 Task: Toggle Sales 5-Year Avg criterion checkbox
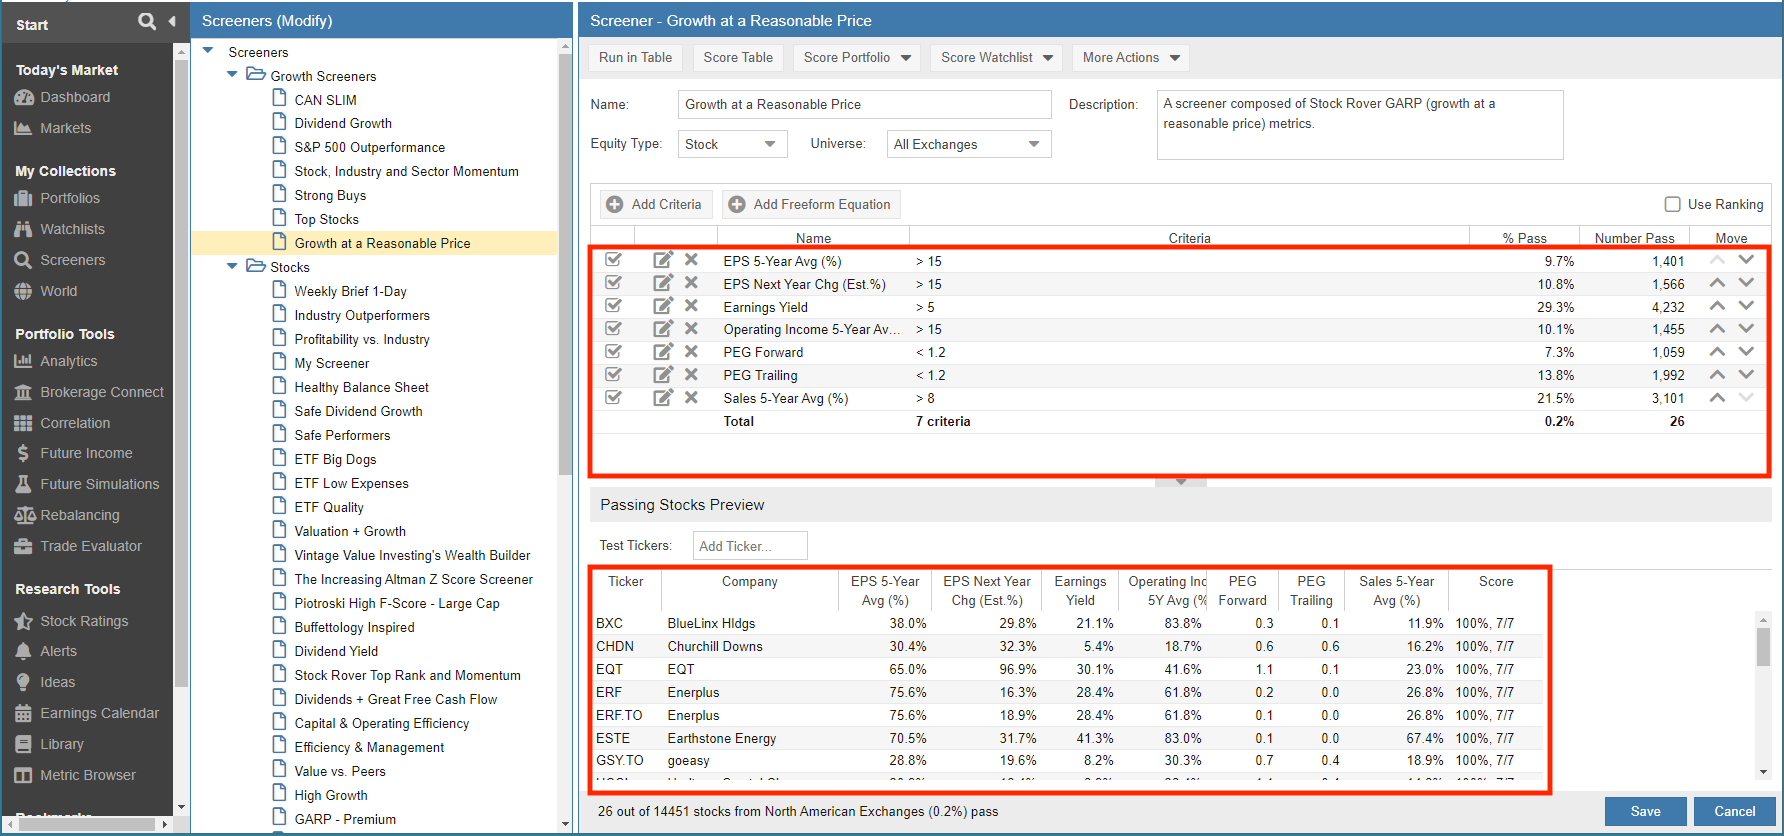tap(614, 398)
